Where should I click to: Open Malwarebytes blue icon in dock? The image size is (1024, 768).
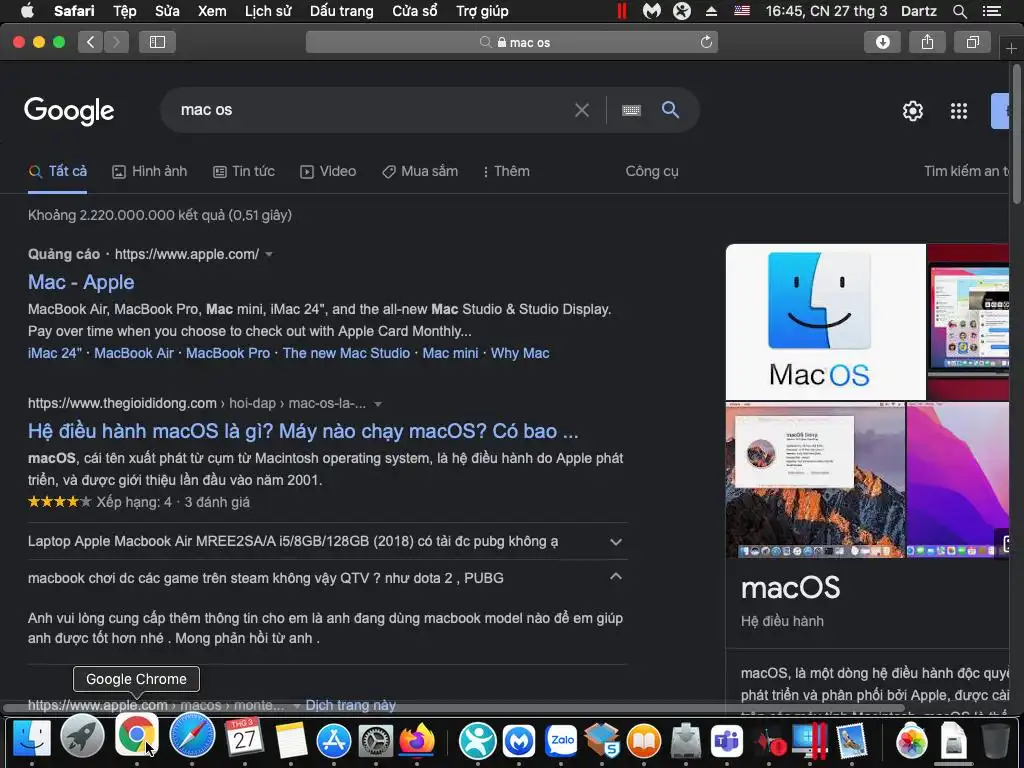[519, 742]
